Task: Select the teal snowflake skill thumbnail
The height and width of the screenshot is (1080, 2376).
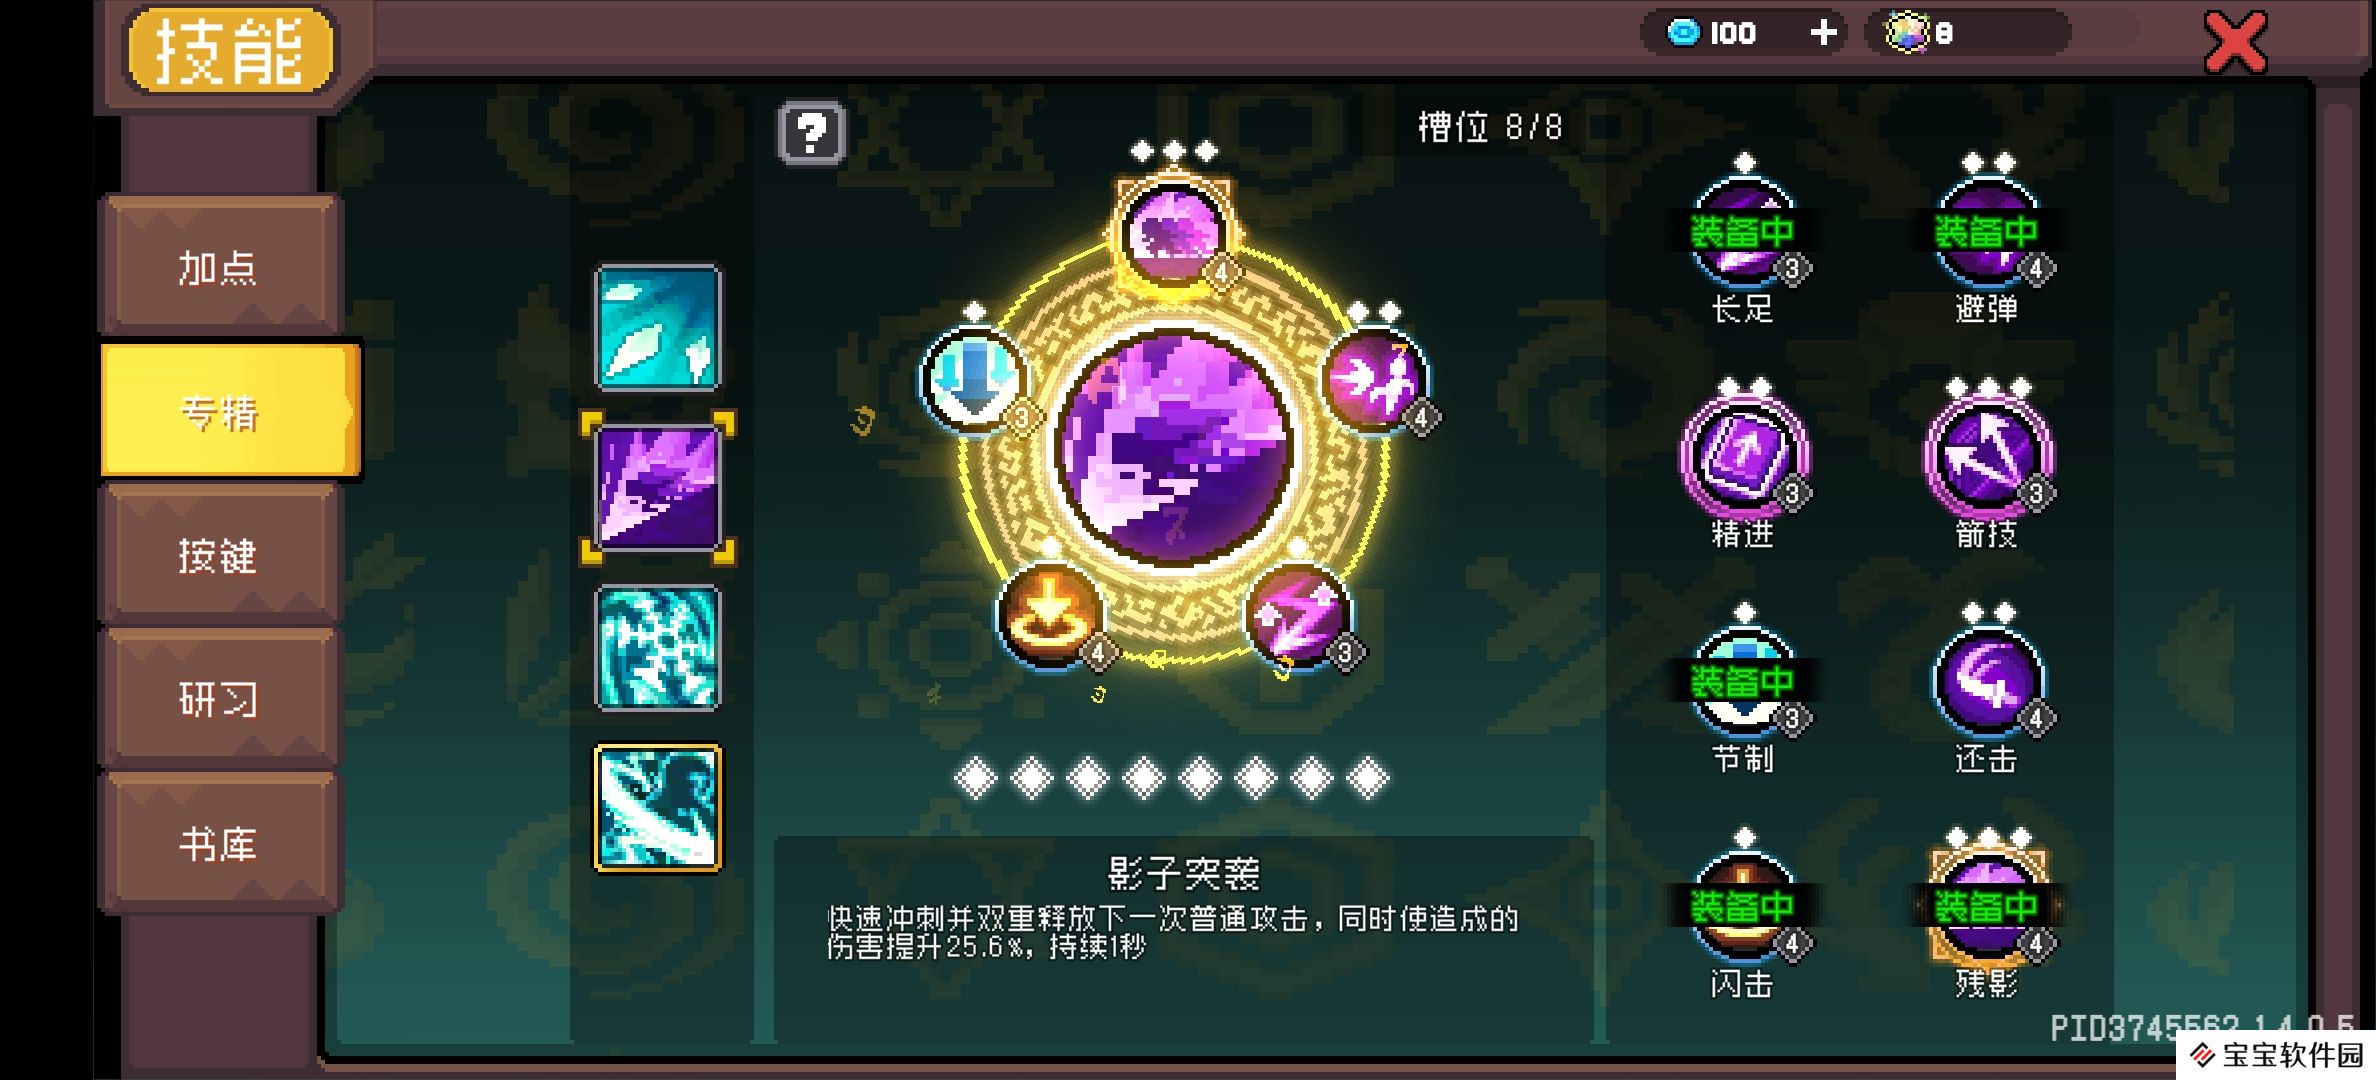Action: [658, 648]
